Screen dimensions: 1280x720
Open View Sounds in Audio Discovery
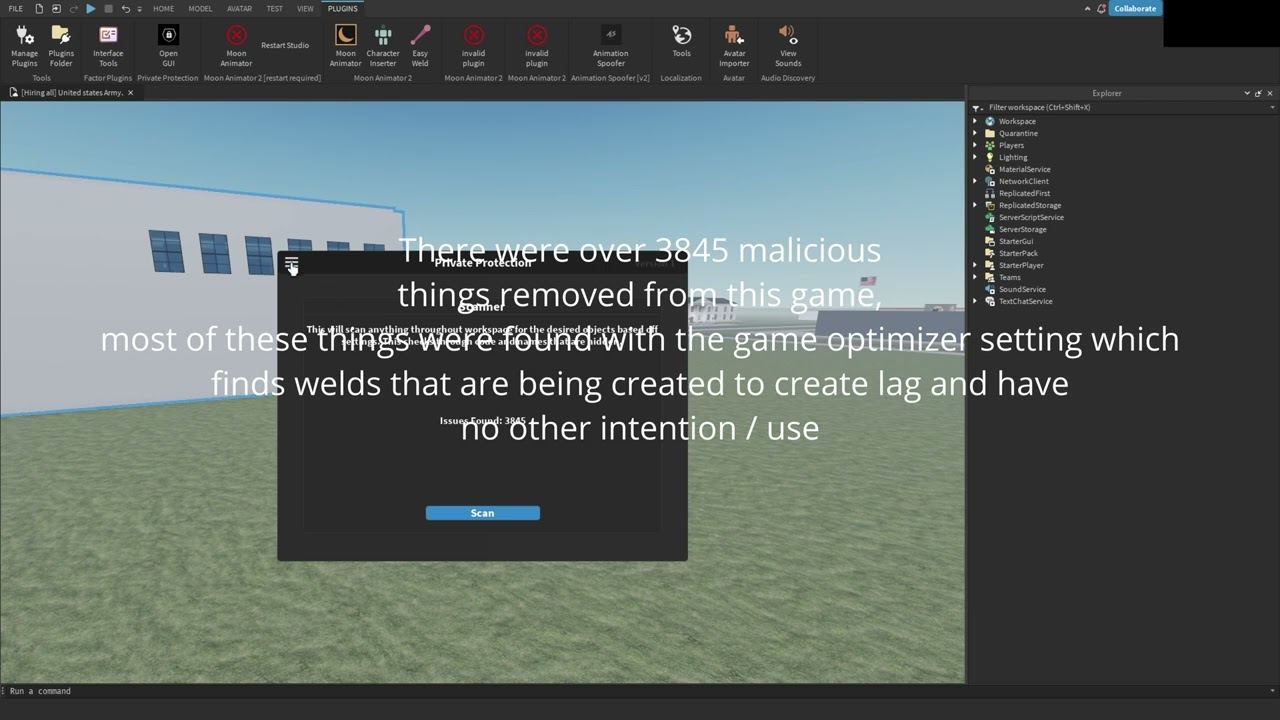coord(788,46)
